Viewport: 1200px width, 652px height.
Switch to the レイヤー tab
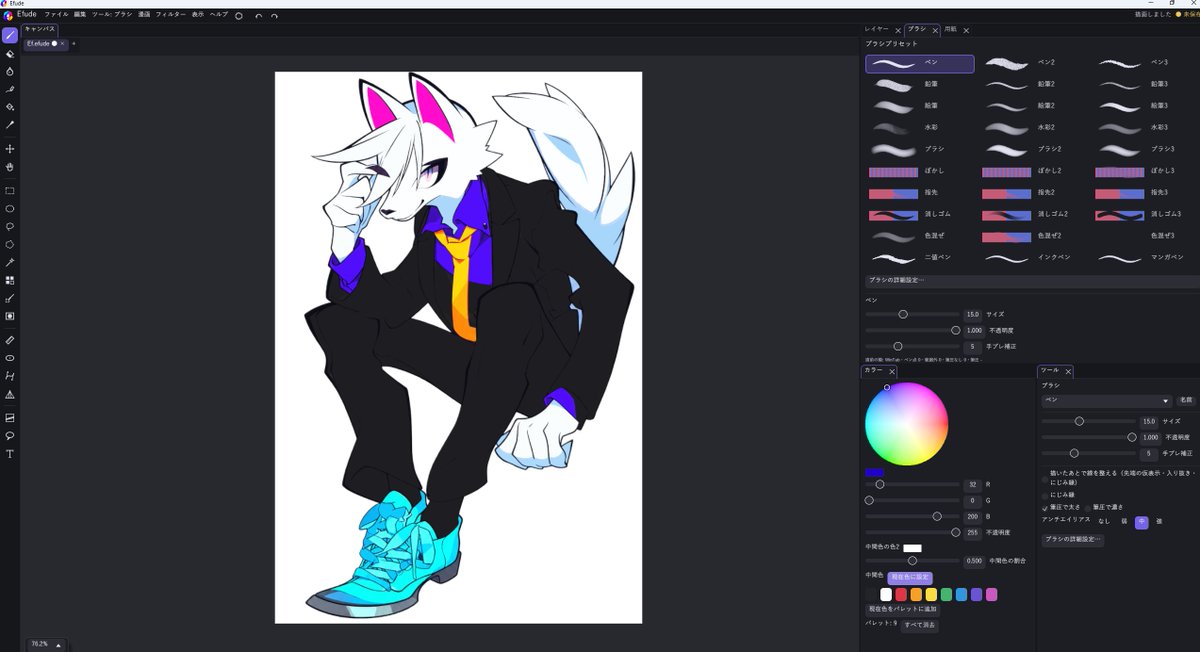[877, 31]
